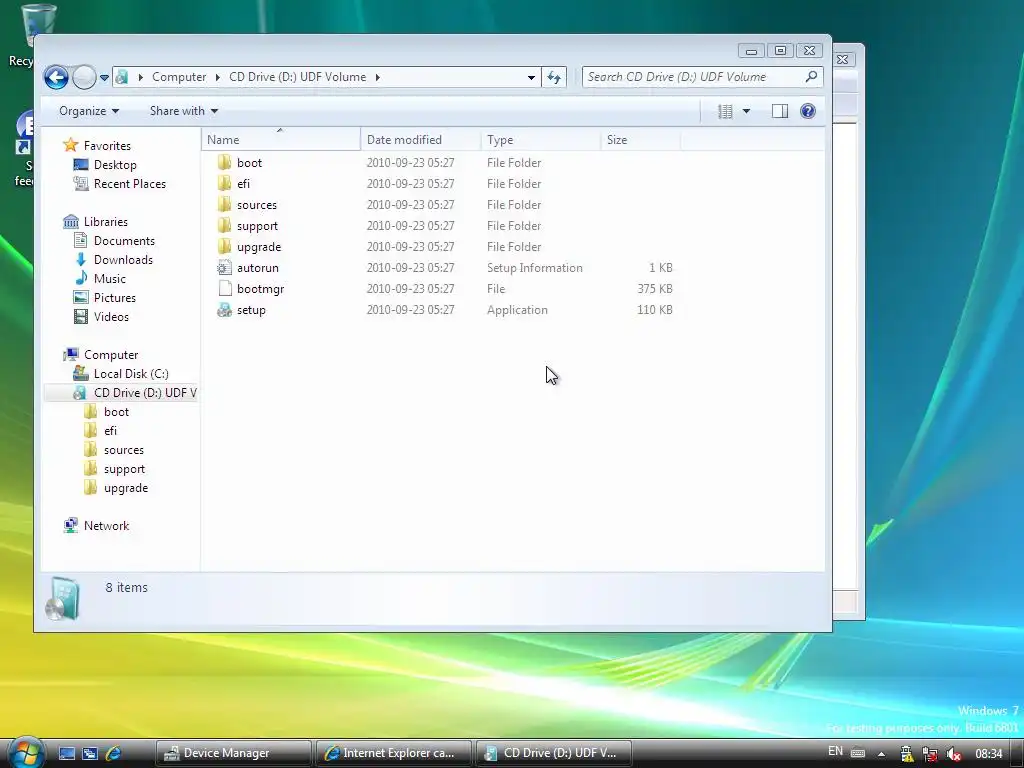Sort by the Name column header
The image size is (1024, 768).
[x=281, y=140]
